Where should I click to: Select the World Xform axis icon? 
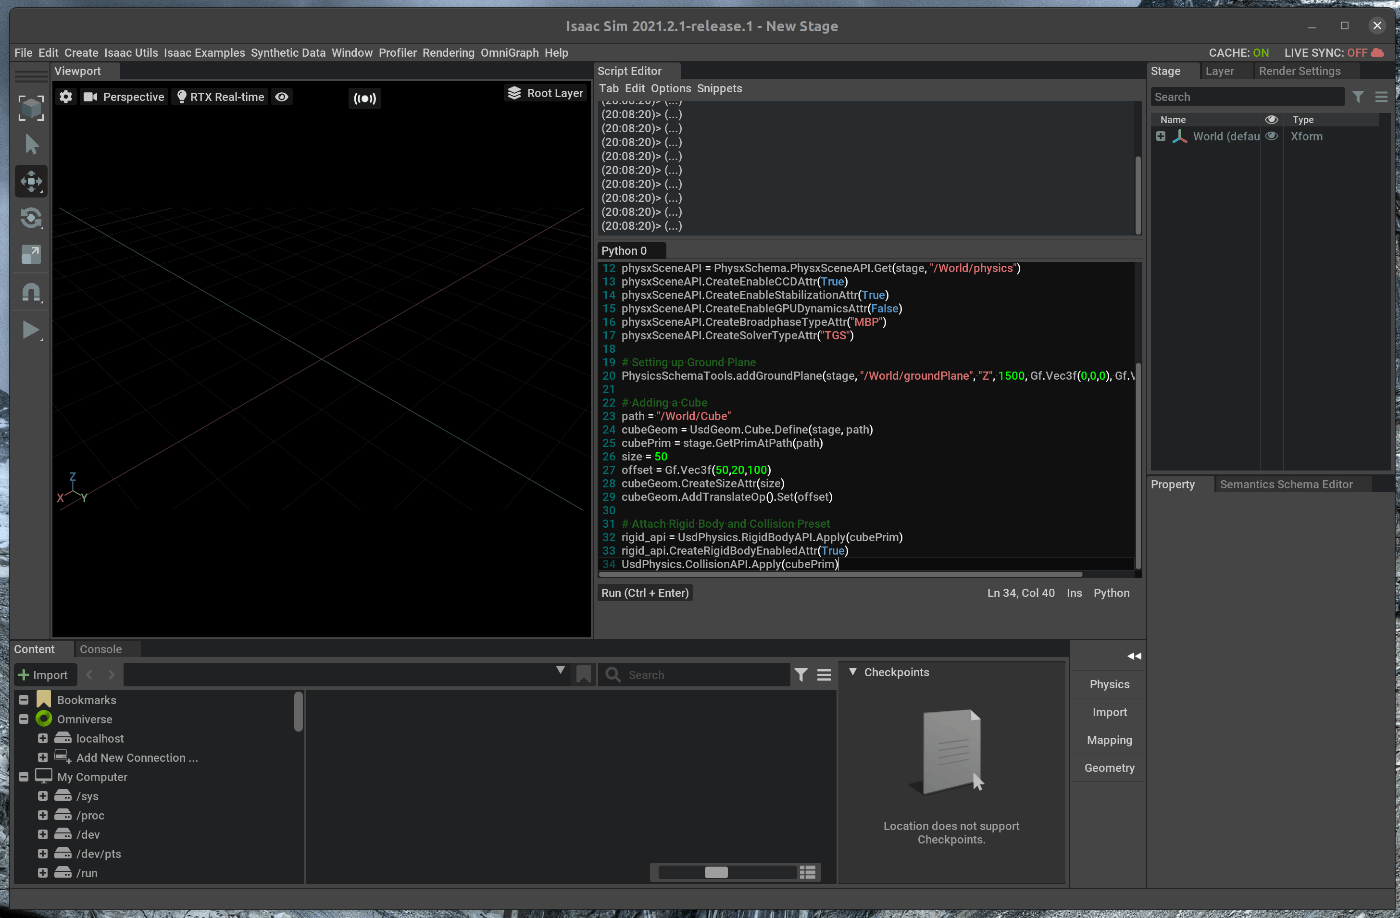(1180, 136)
